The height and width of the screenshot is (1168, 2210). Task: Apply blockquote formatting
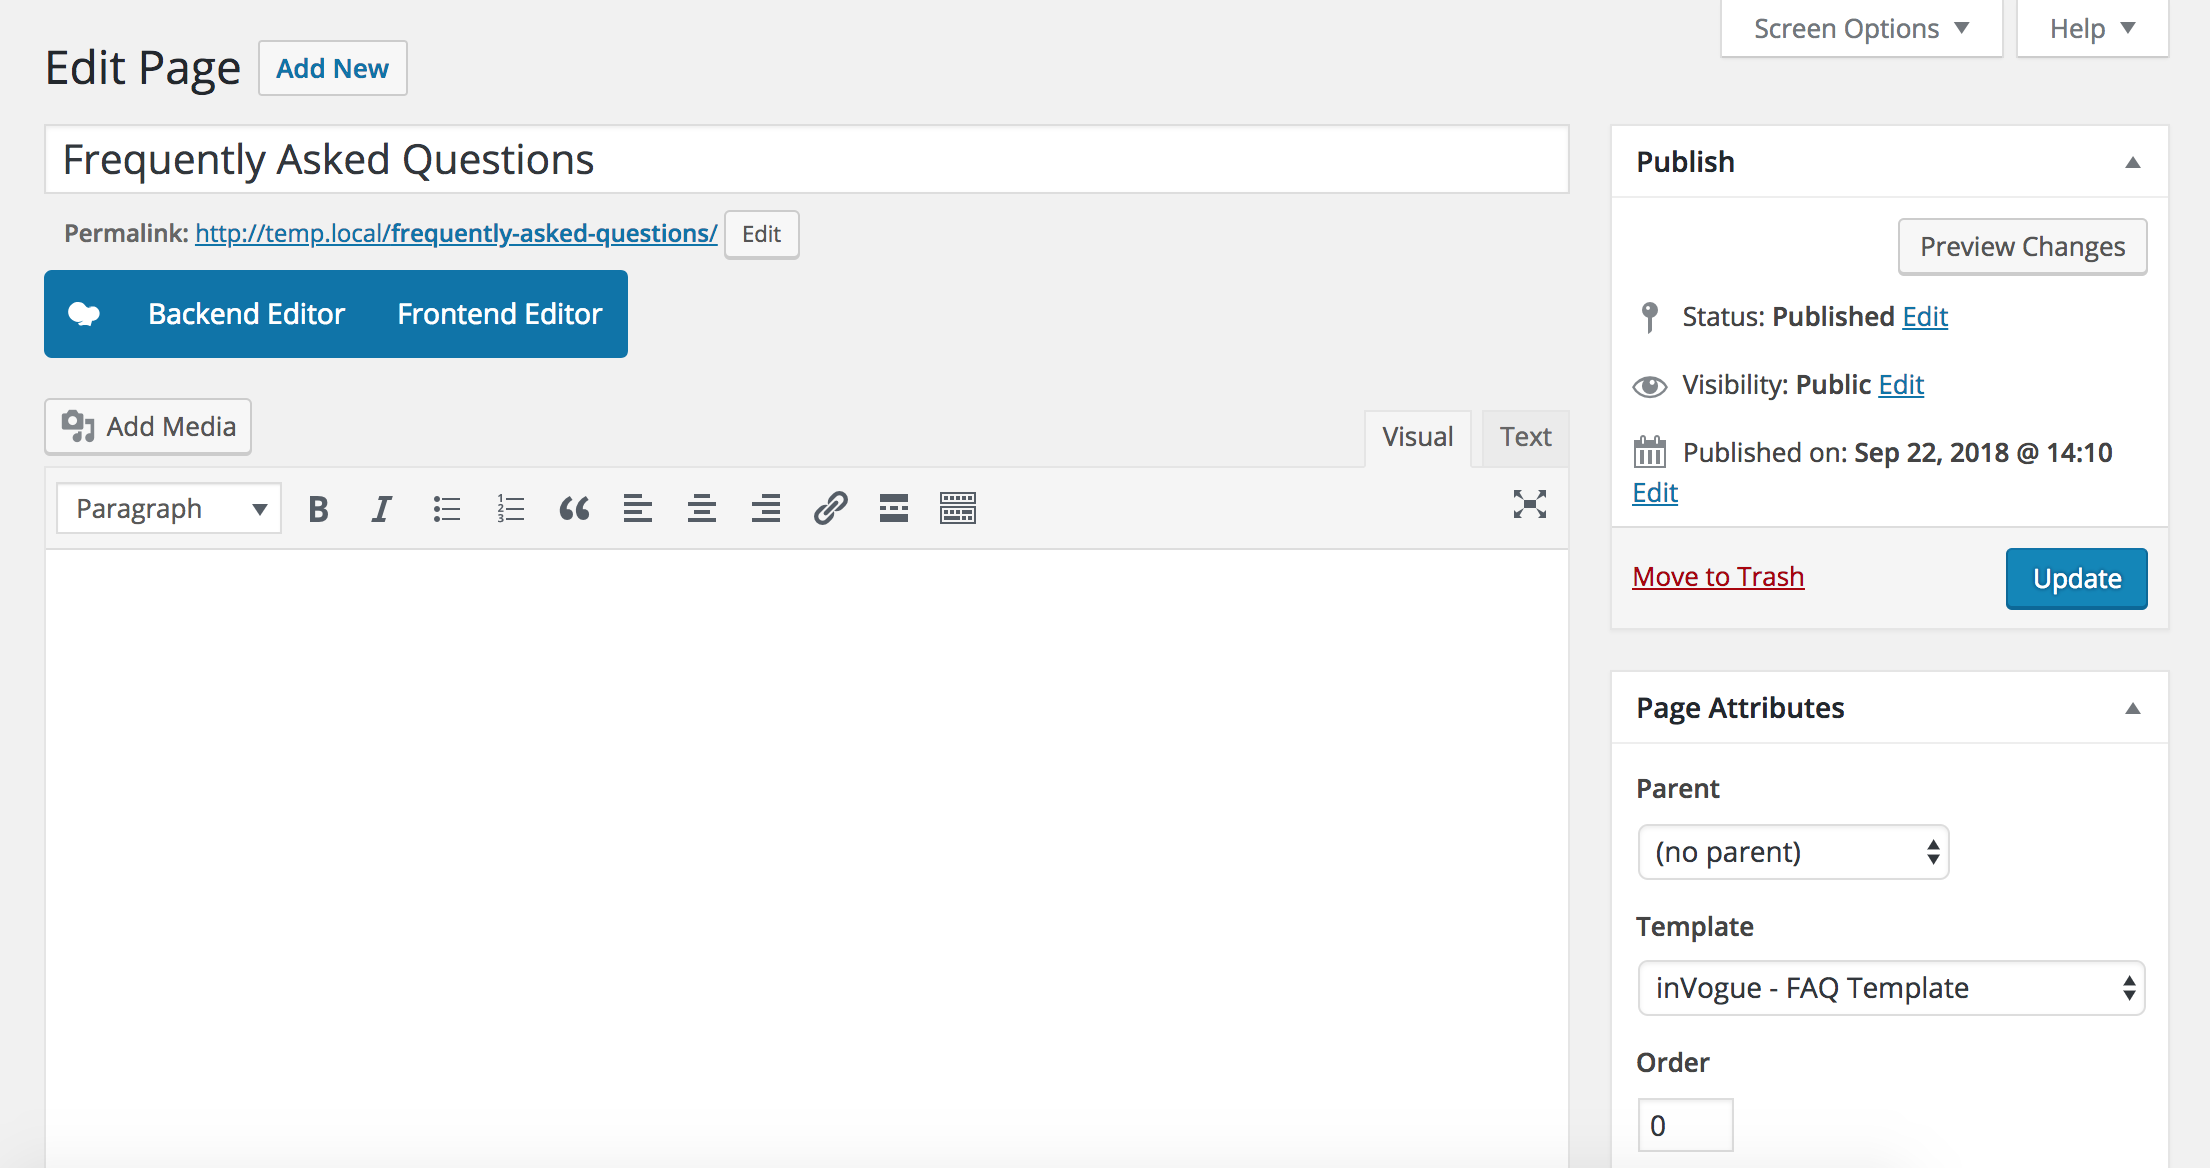click(574, 509)
